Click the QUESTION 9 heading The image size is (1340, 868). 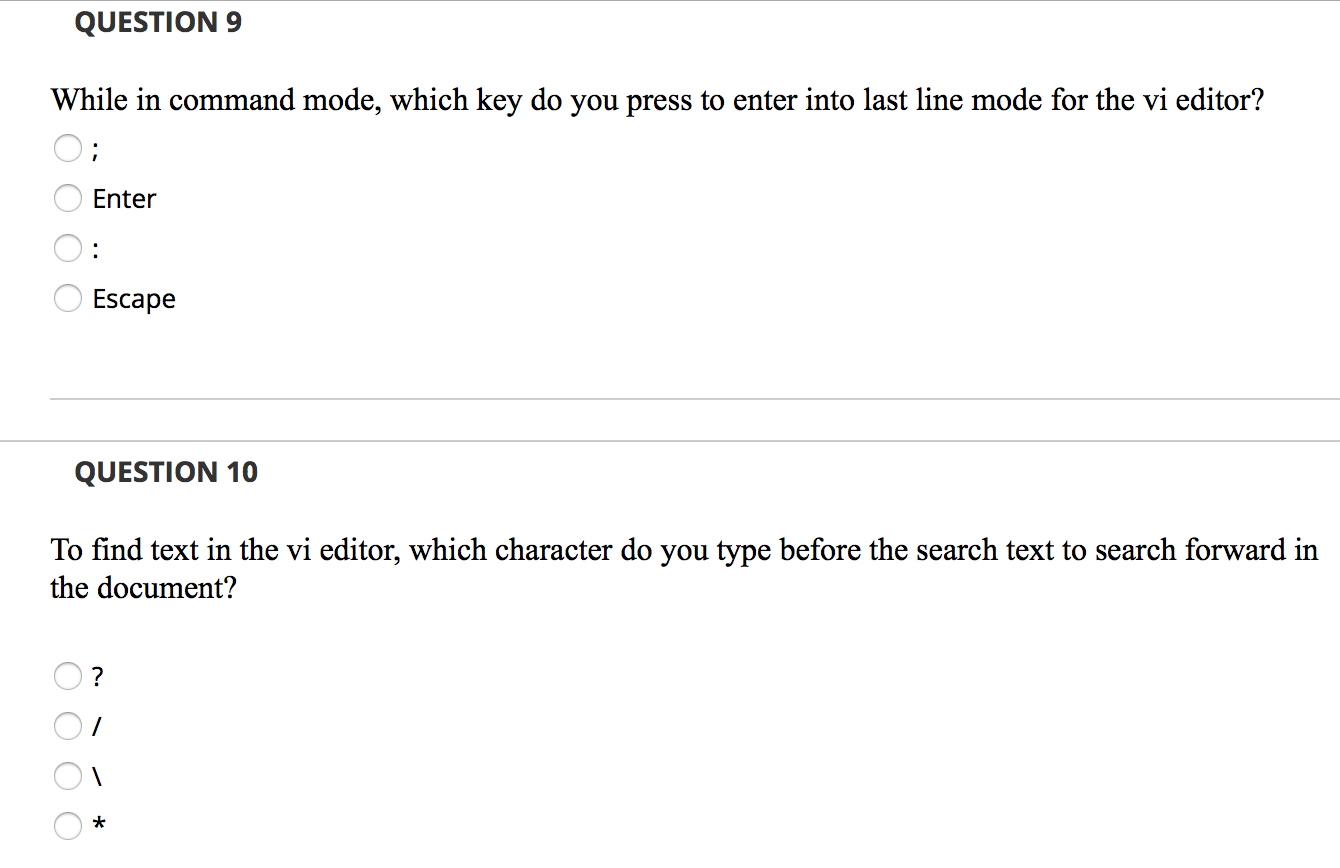158,22
